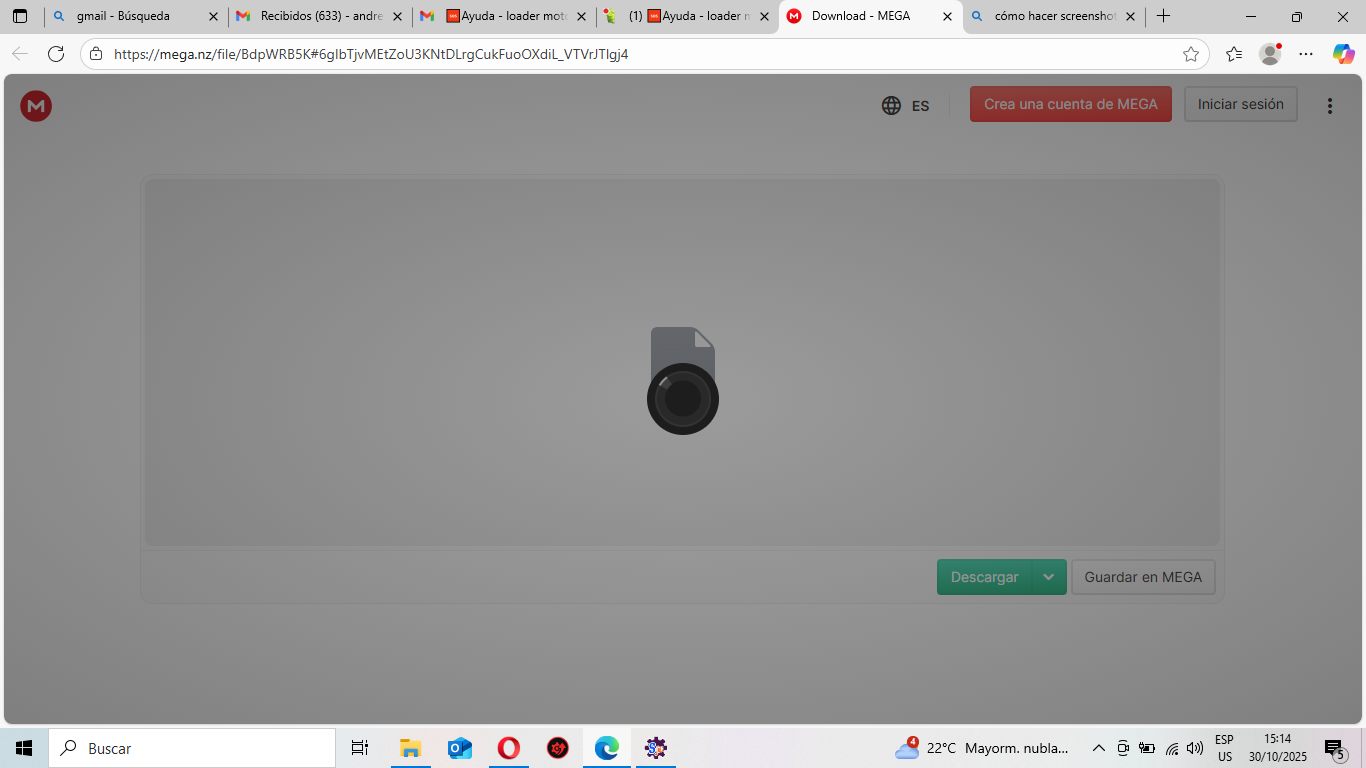Open the language selector globe icon
1366x768 pixels.
[891, 105]
